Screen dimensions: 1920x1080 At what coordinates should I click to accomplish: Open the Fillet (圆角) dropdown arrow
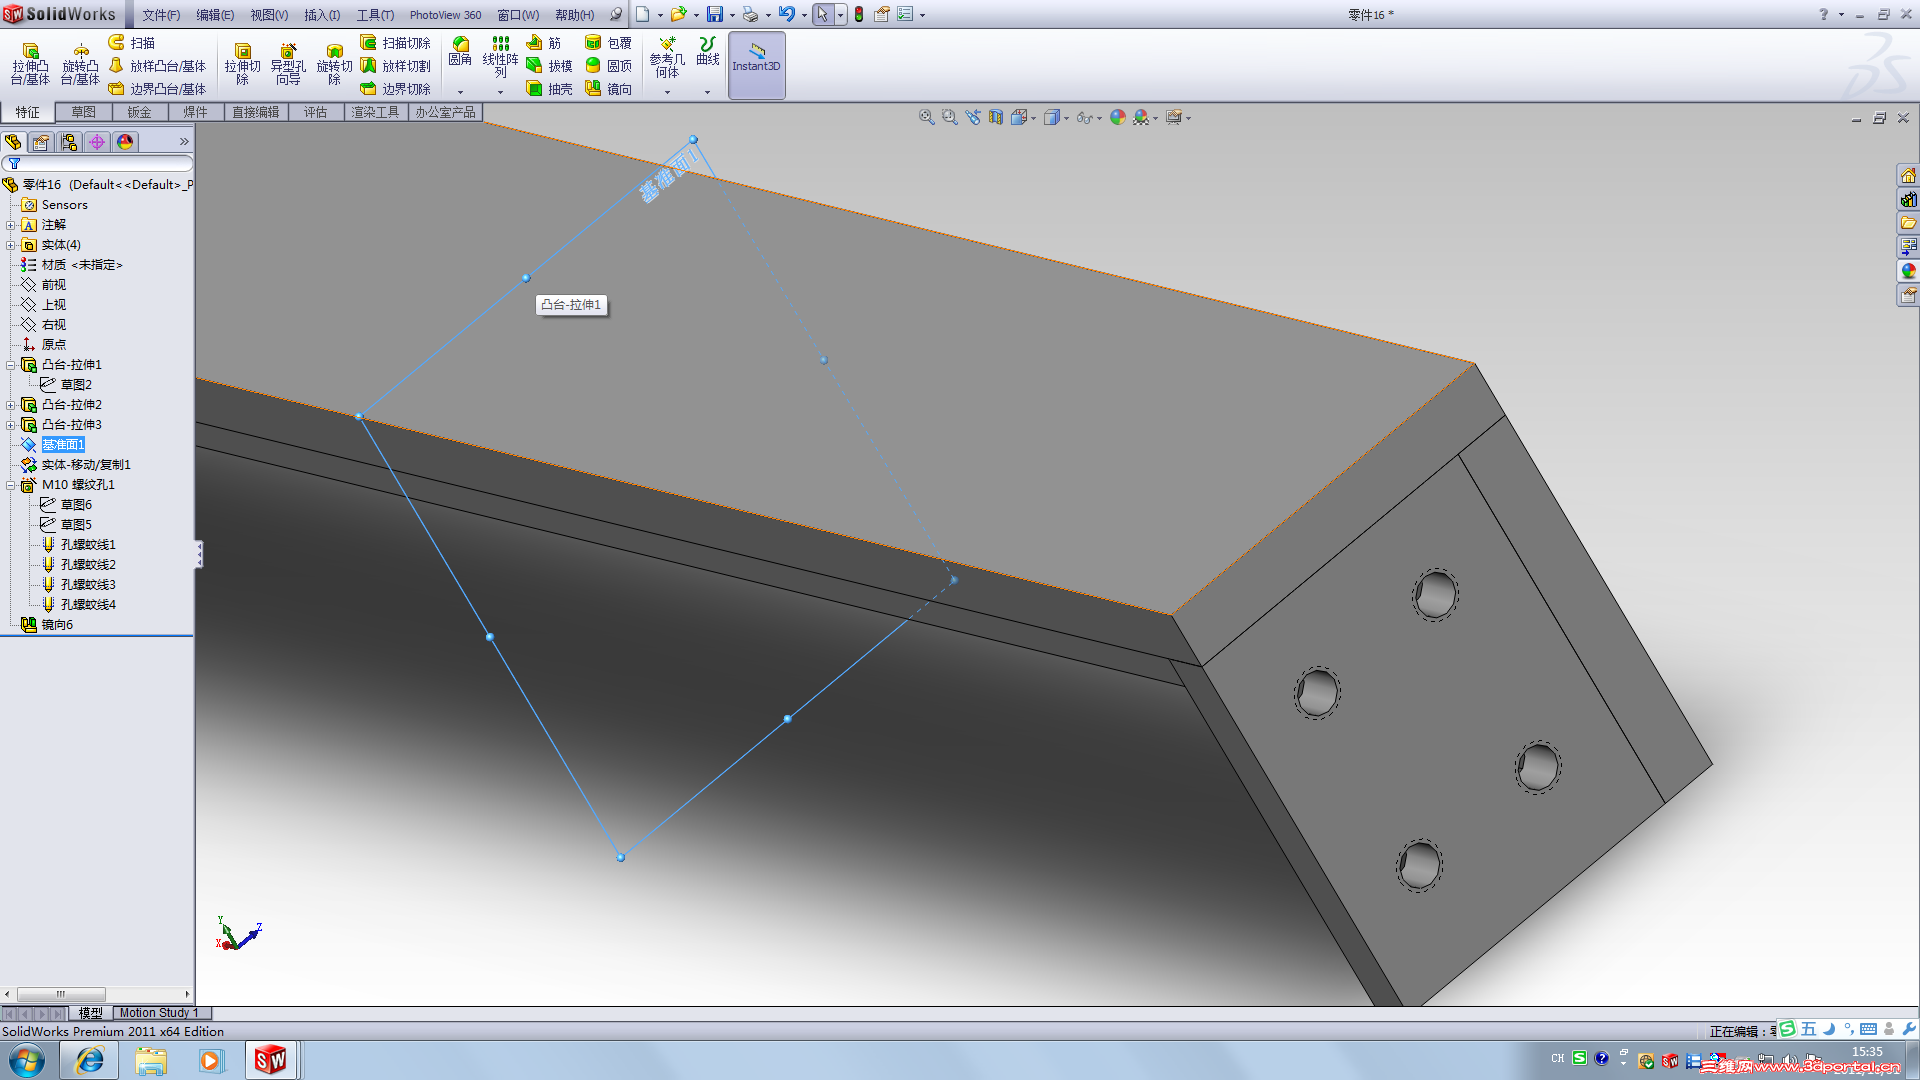click(460, 92)
